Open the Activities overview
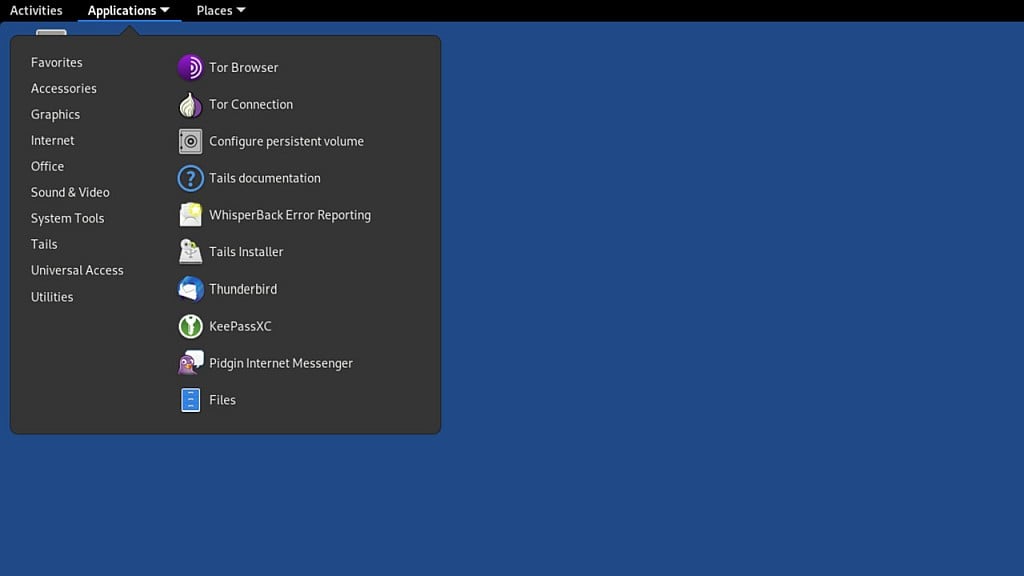The width and height of the screenshot is (1024, 576). [36, 10]
